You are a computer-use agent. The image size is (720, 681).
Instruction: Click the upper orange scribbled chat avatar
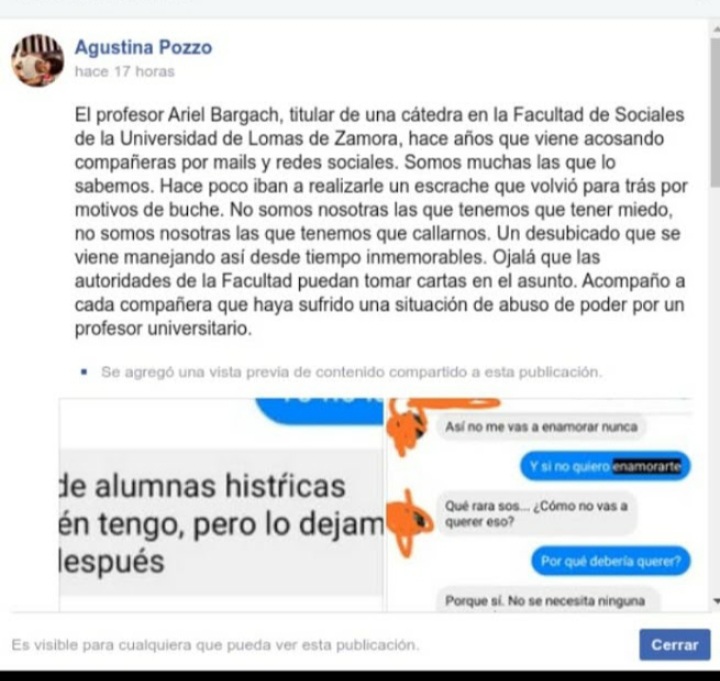(x=408, y=427)
